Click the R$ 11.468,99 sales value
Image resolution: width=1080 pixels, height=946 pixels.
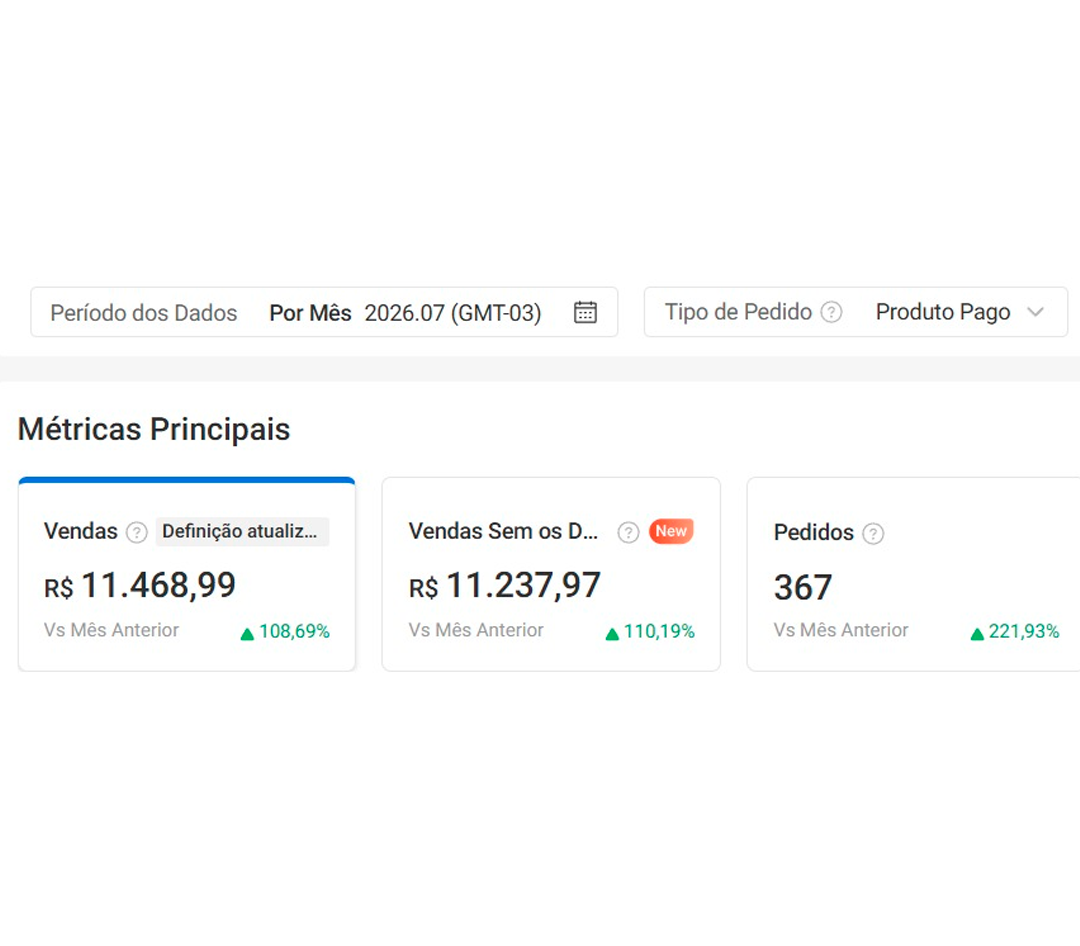(140, 586)
